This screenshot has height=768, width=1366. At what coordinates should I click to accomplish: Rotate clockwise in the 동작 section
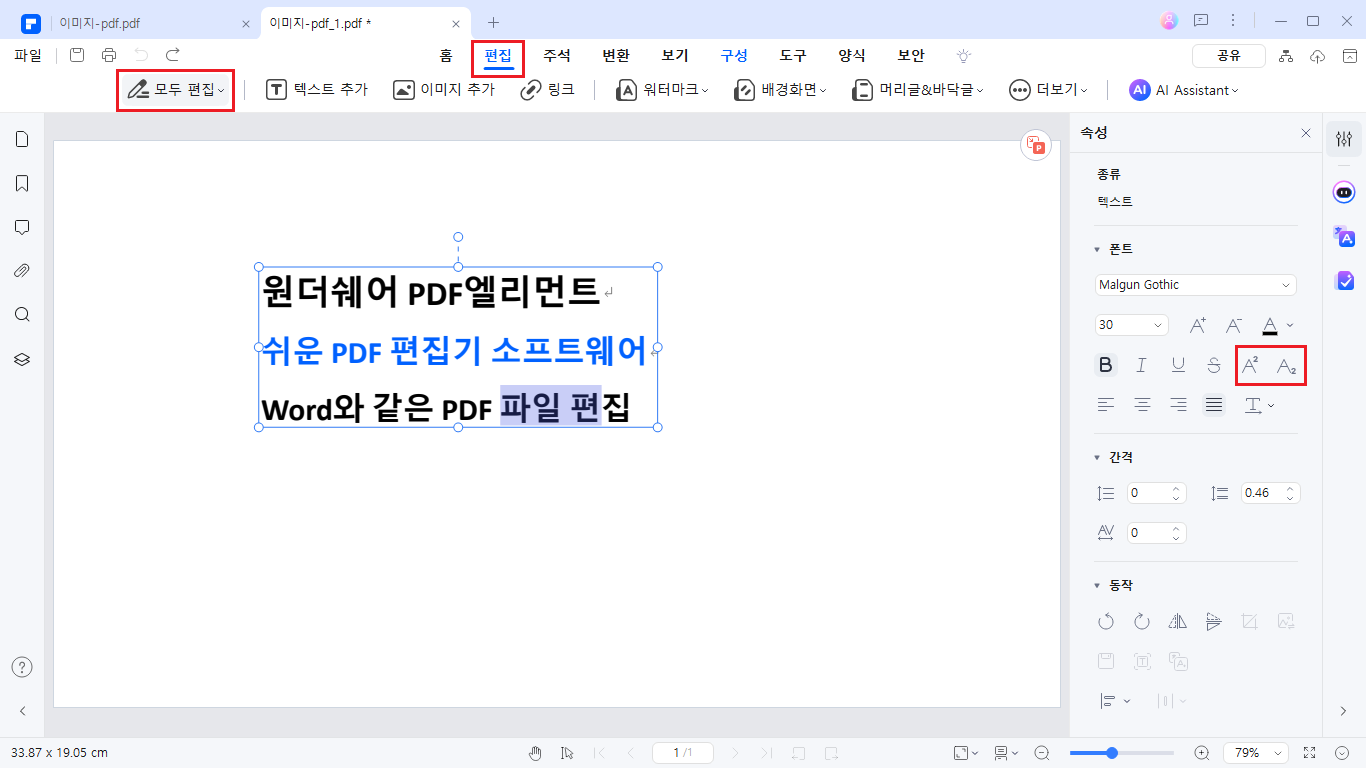(1142, 621)
